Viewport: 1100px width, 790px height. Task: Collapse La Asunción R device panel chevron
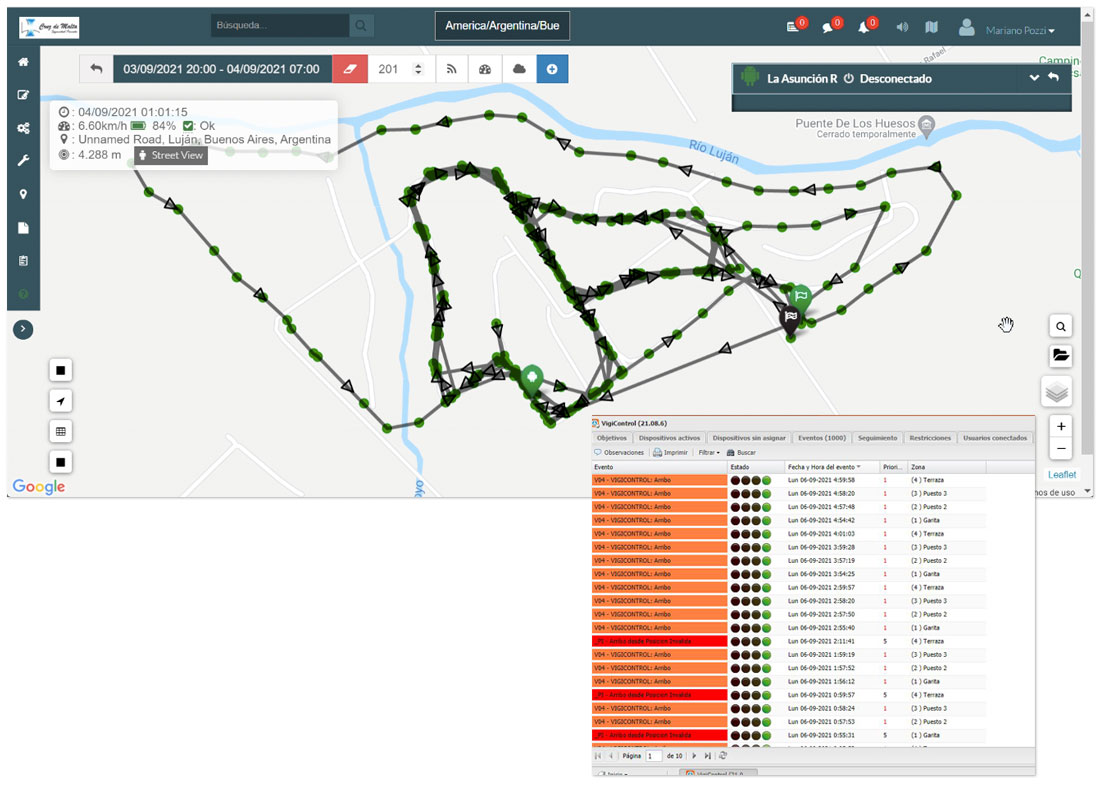[1034, 77]
